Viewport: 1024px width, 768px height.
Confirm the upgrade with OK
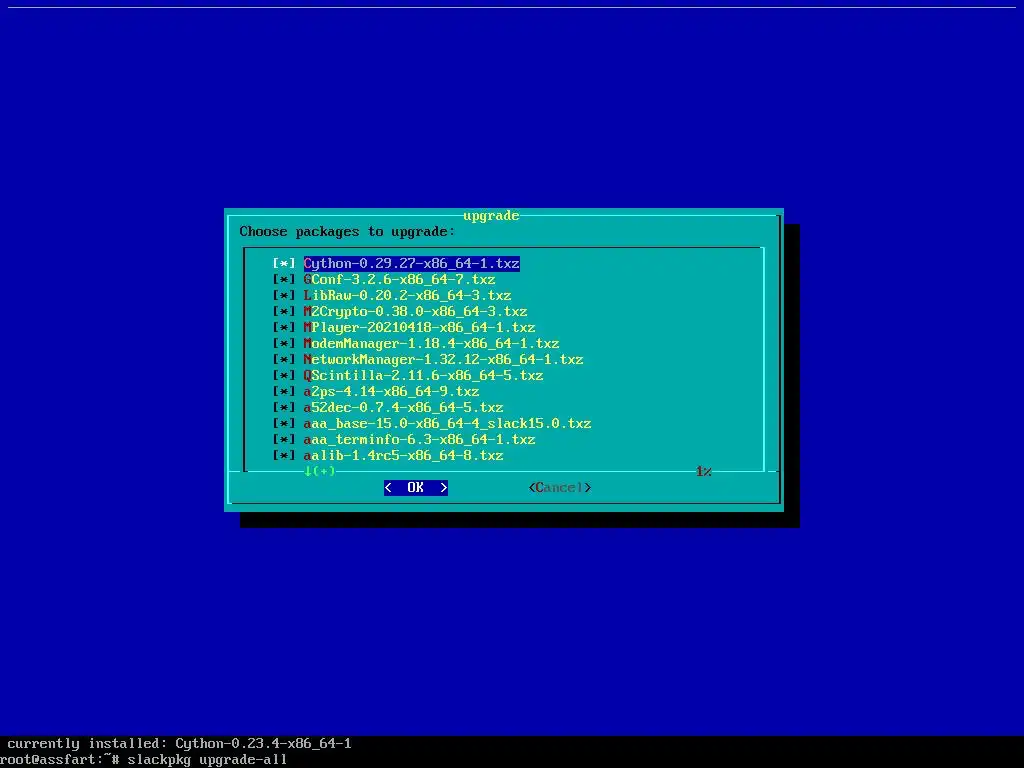[x=416, y=487]
